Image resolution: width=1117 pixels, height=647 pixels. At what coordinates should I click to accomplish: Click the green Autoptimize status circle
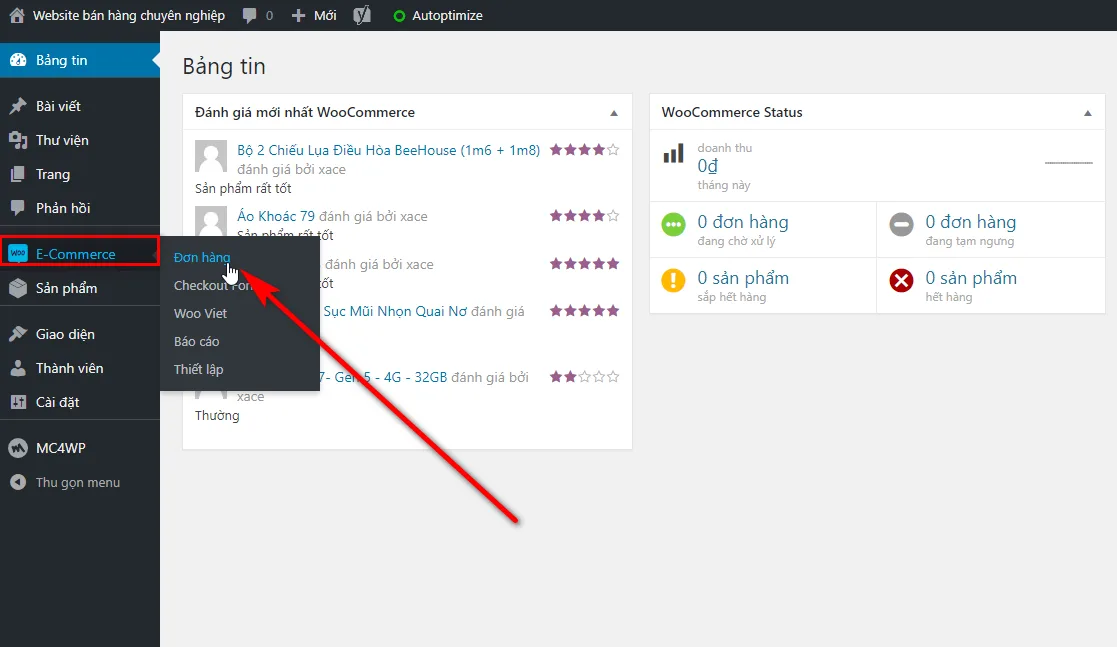[x=399, y=16]
